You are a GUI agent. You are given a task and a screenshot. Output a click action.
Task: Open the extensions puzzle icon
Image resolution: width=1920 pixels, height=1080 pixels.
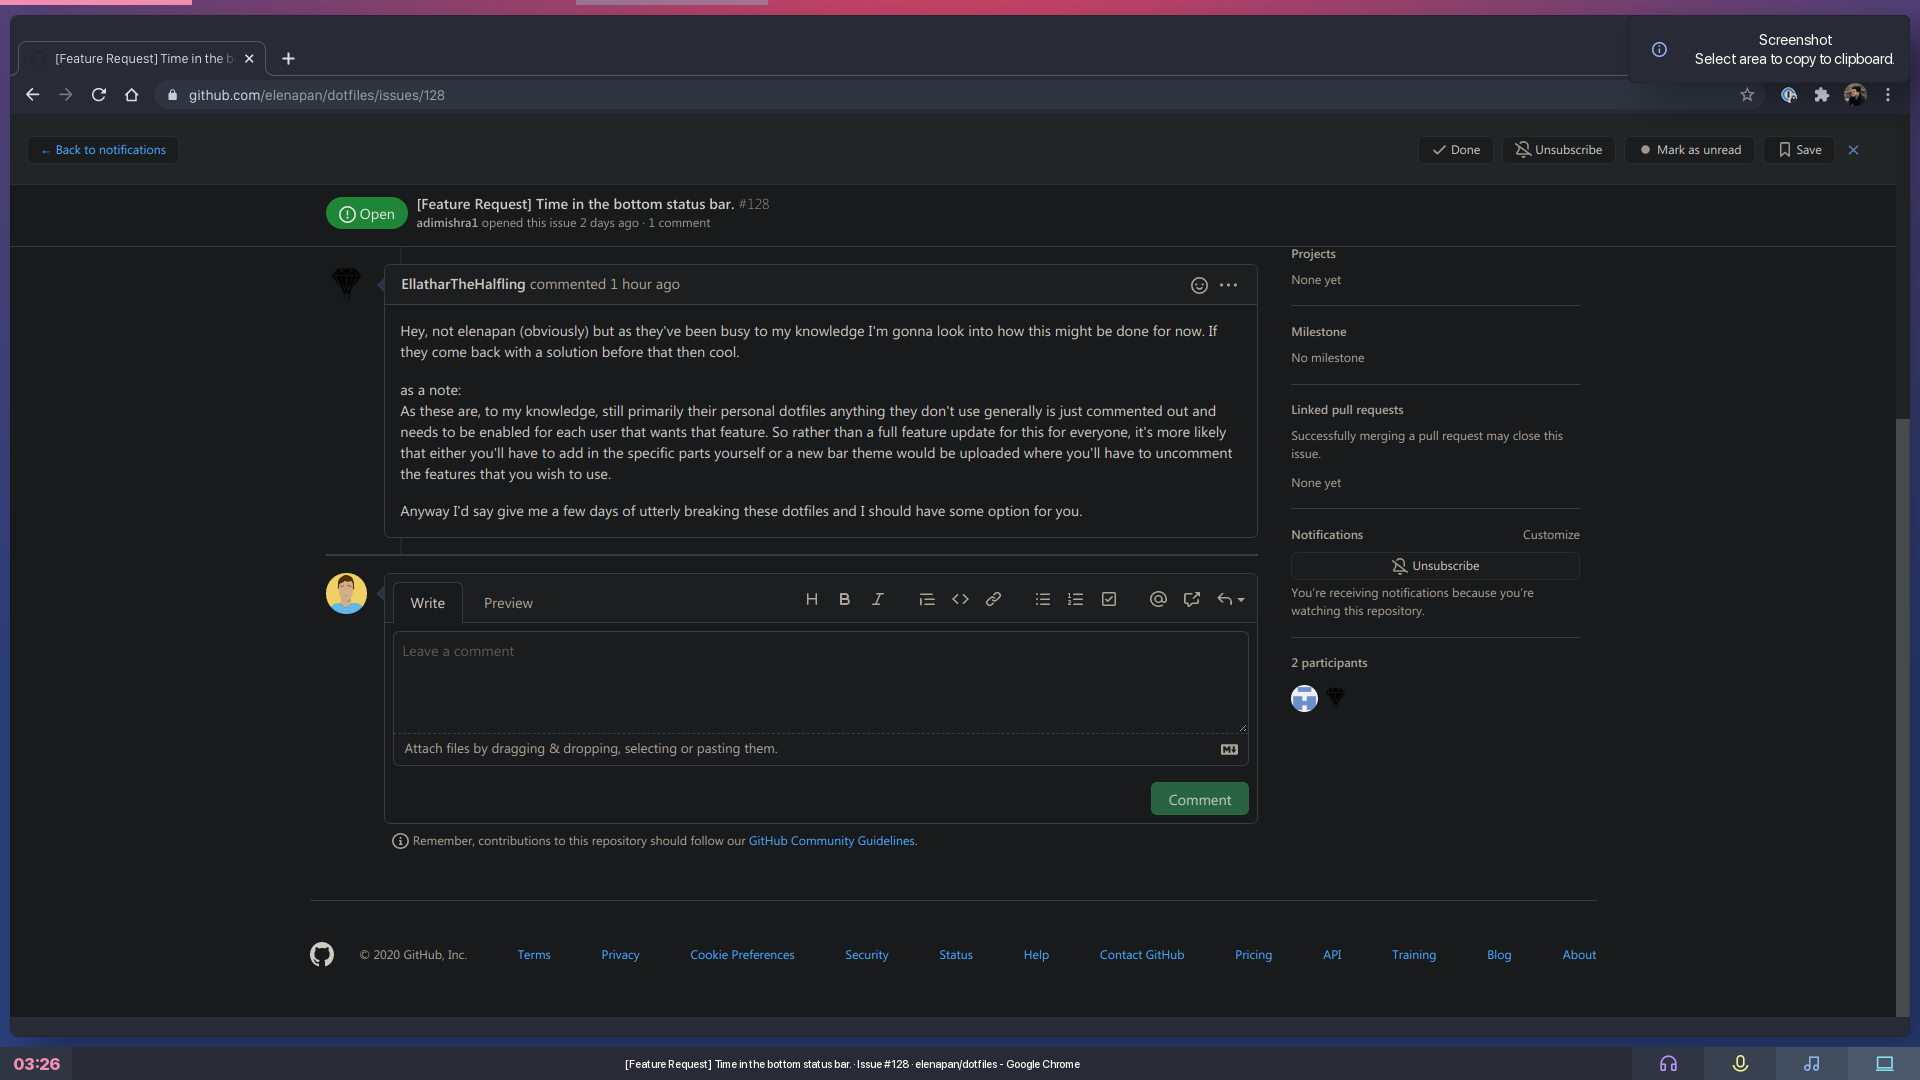(1822, 95)
